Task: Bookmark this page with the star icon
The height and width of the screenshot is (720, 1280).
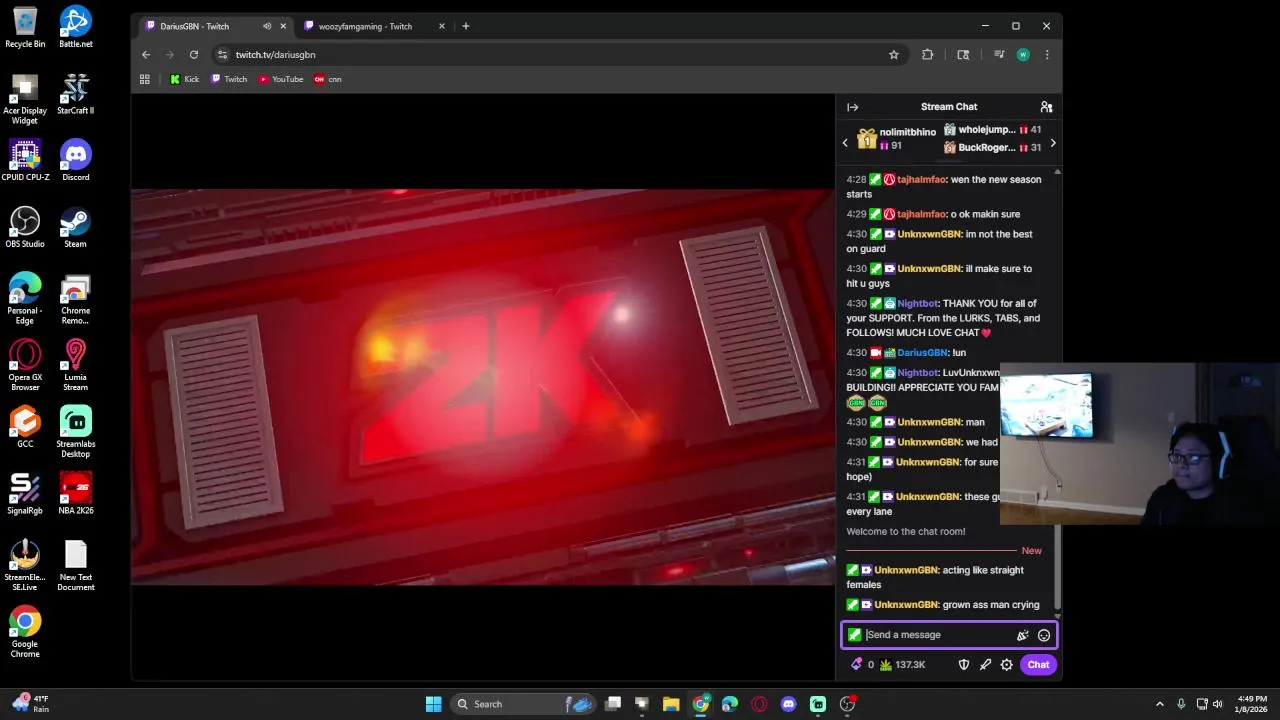Action: click(894, 55)
